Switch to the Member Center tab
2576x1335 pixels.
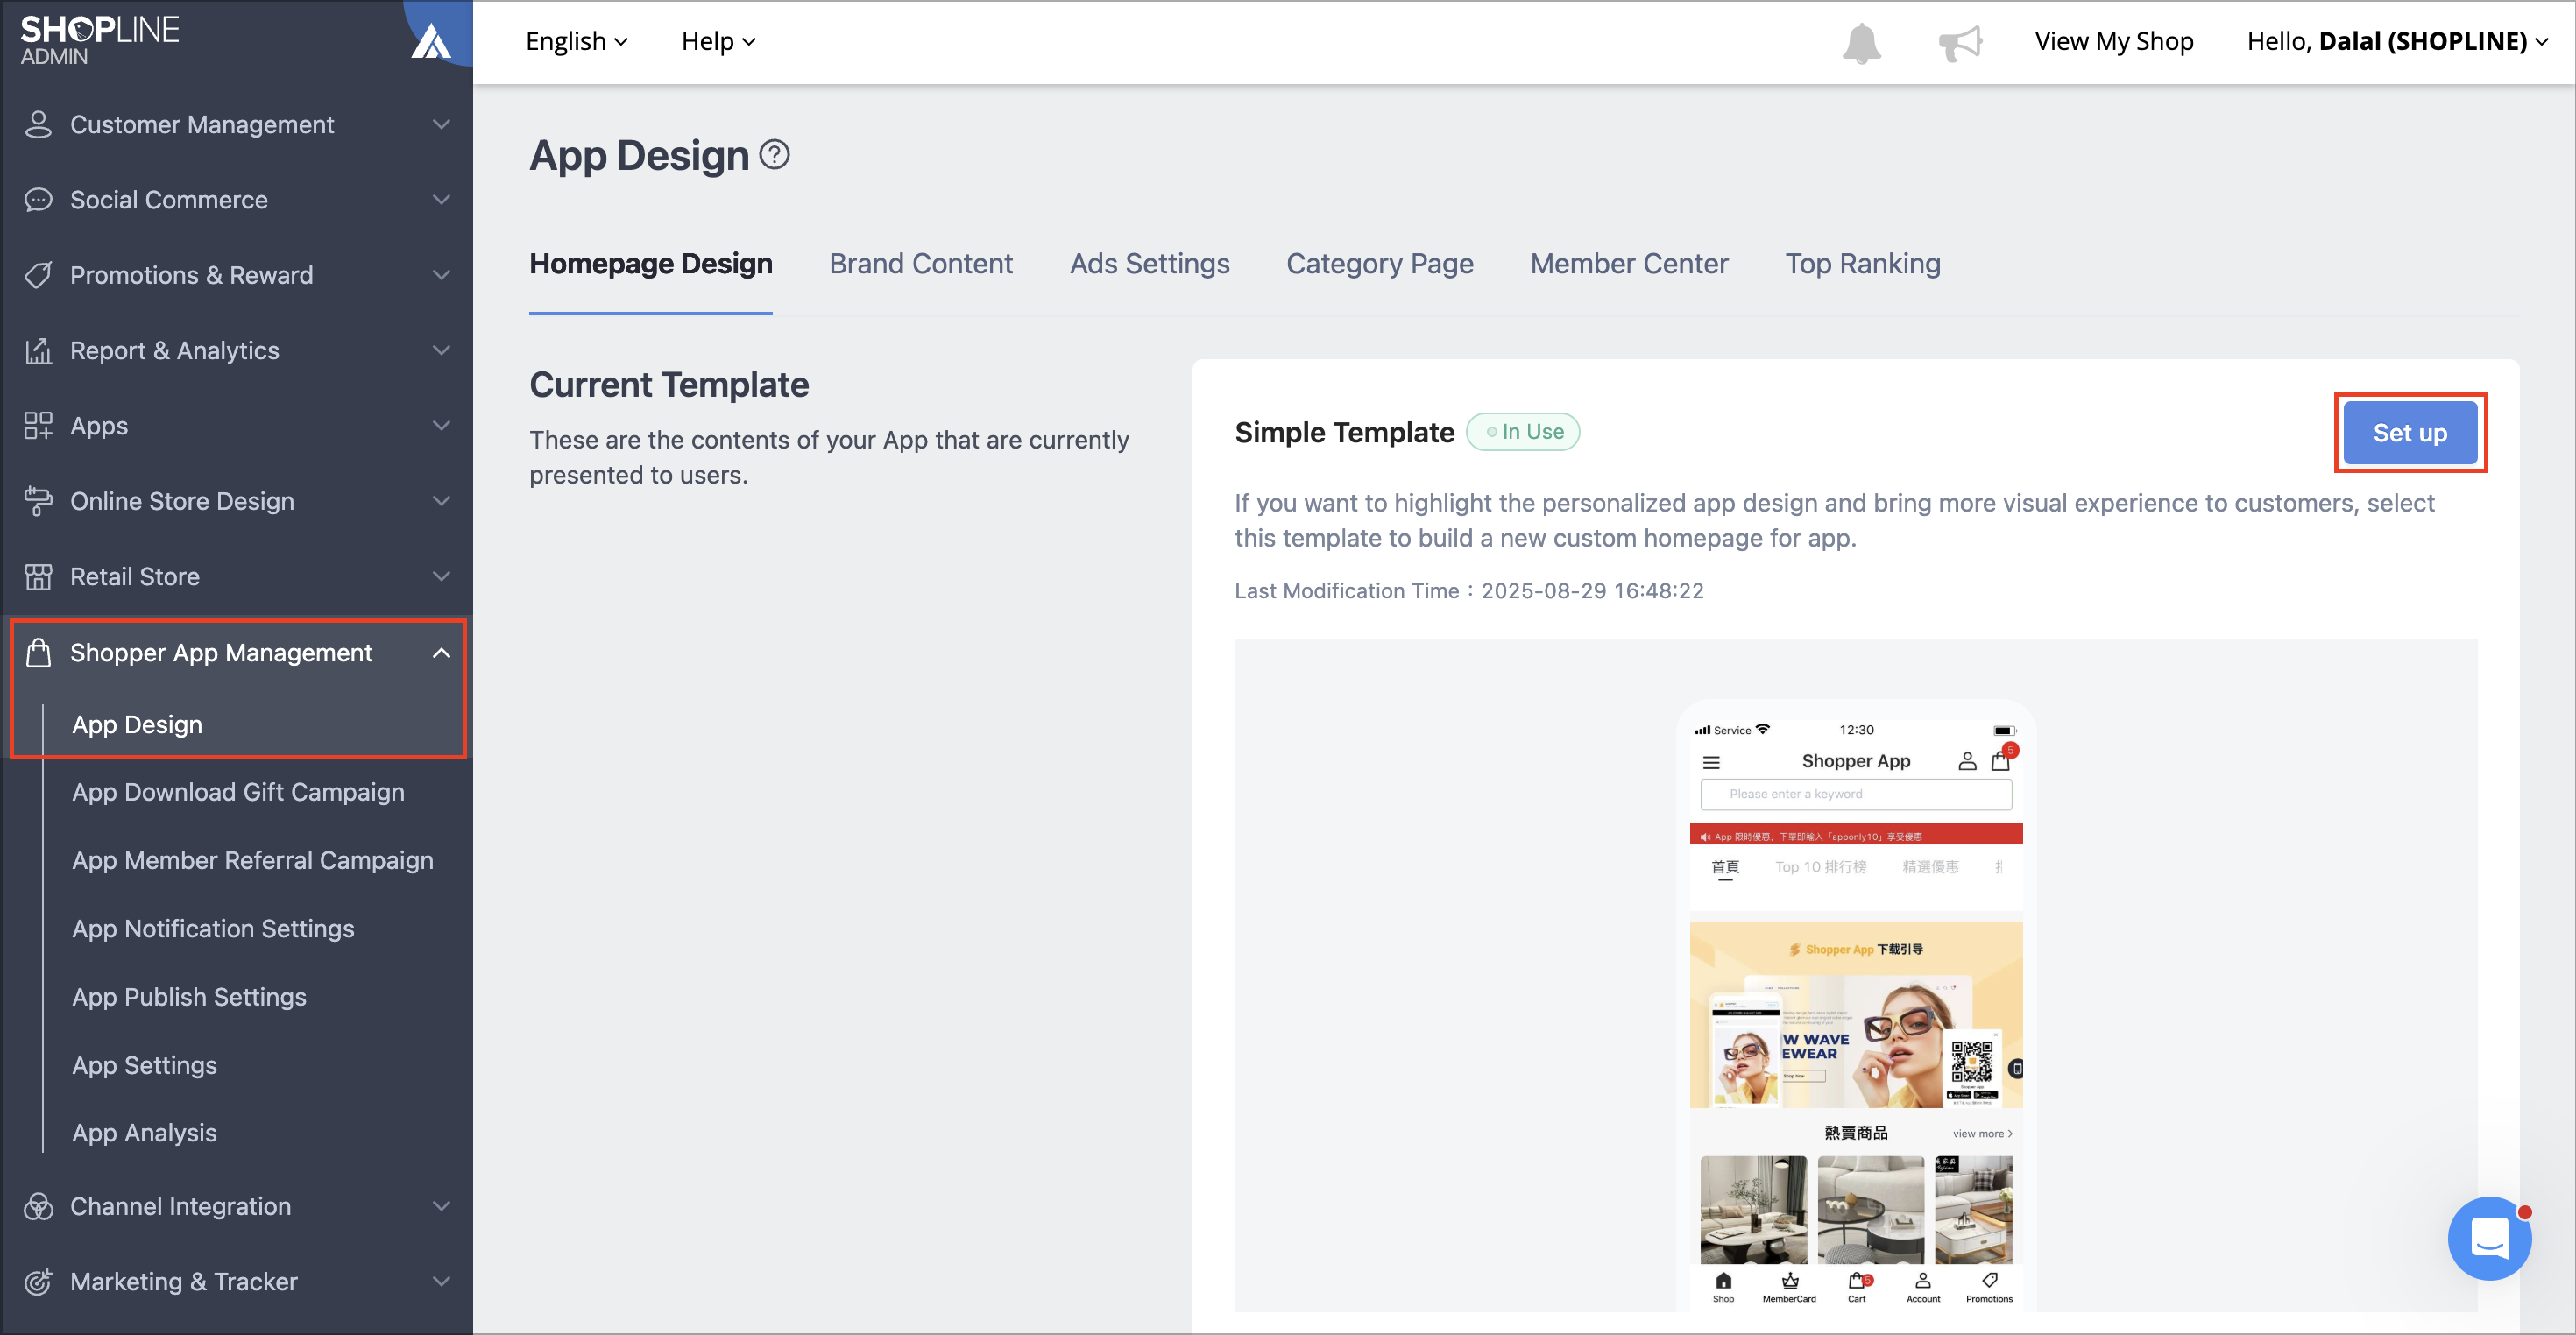pyautogui.click(x=1629, y=264)
